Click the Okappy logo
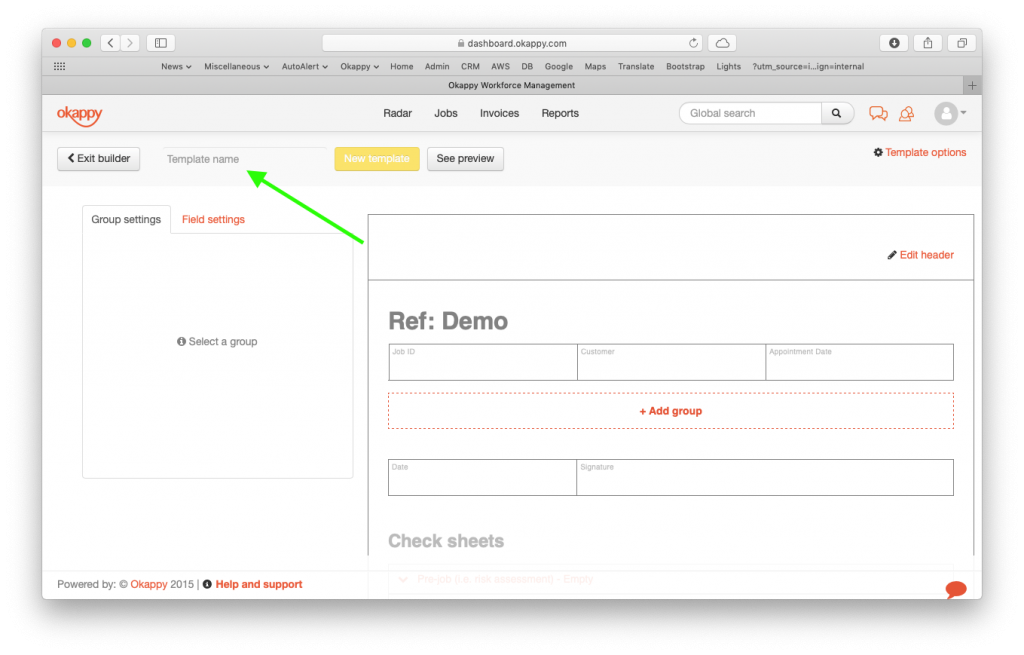 tap(80, 114)
